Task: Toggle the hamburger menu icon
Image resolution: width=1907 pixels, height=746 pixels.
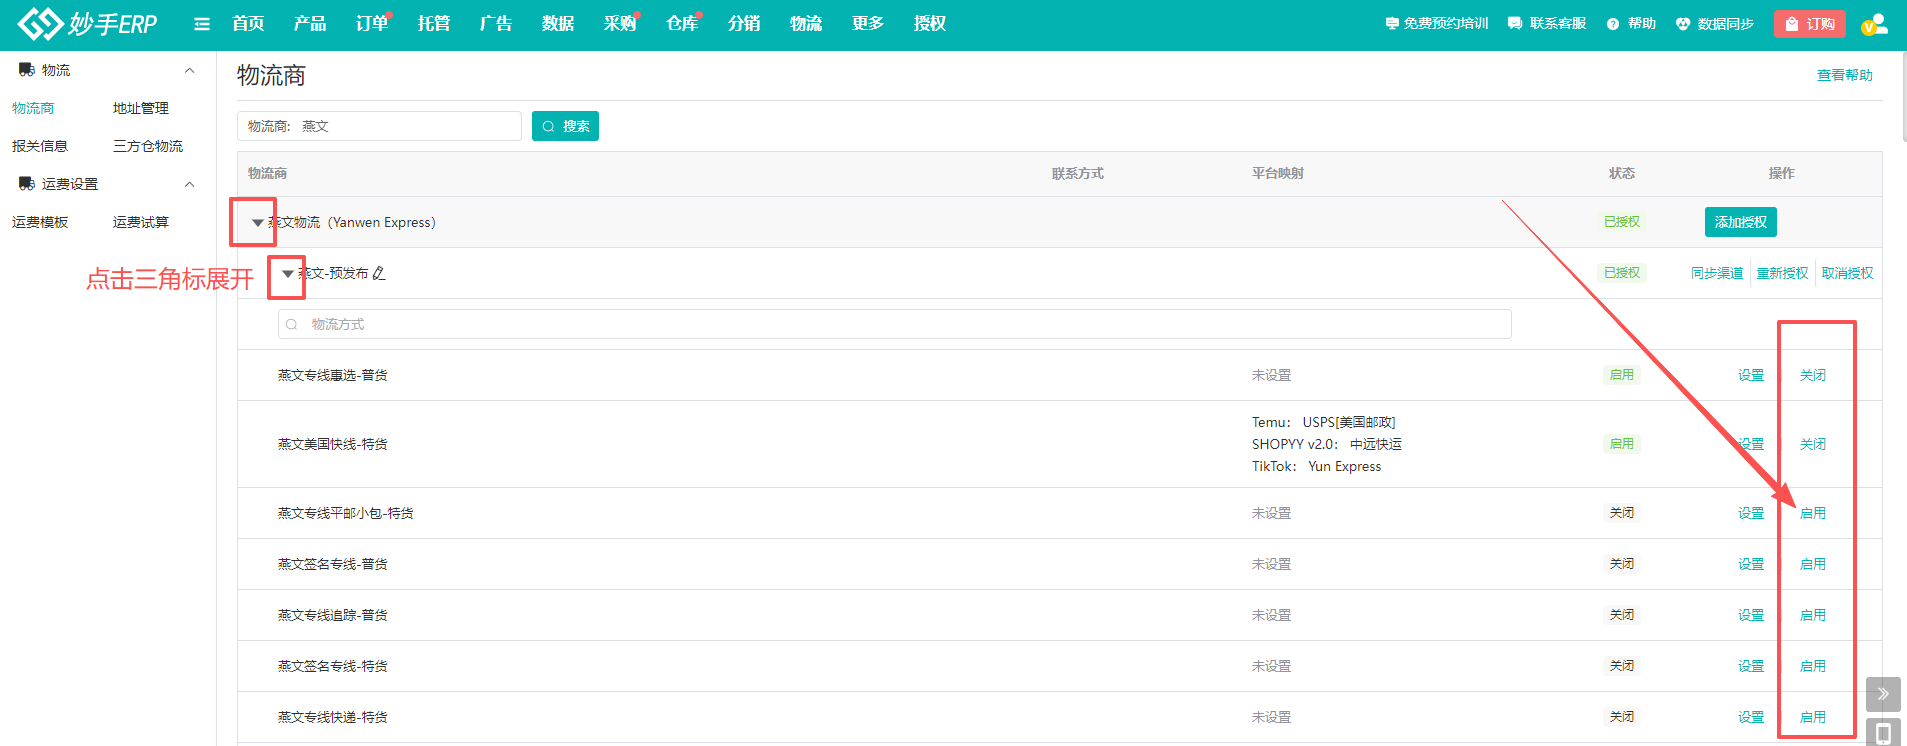Action: click(202, 24)
